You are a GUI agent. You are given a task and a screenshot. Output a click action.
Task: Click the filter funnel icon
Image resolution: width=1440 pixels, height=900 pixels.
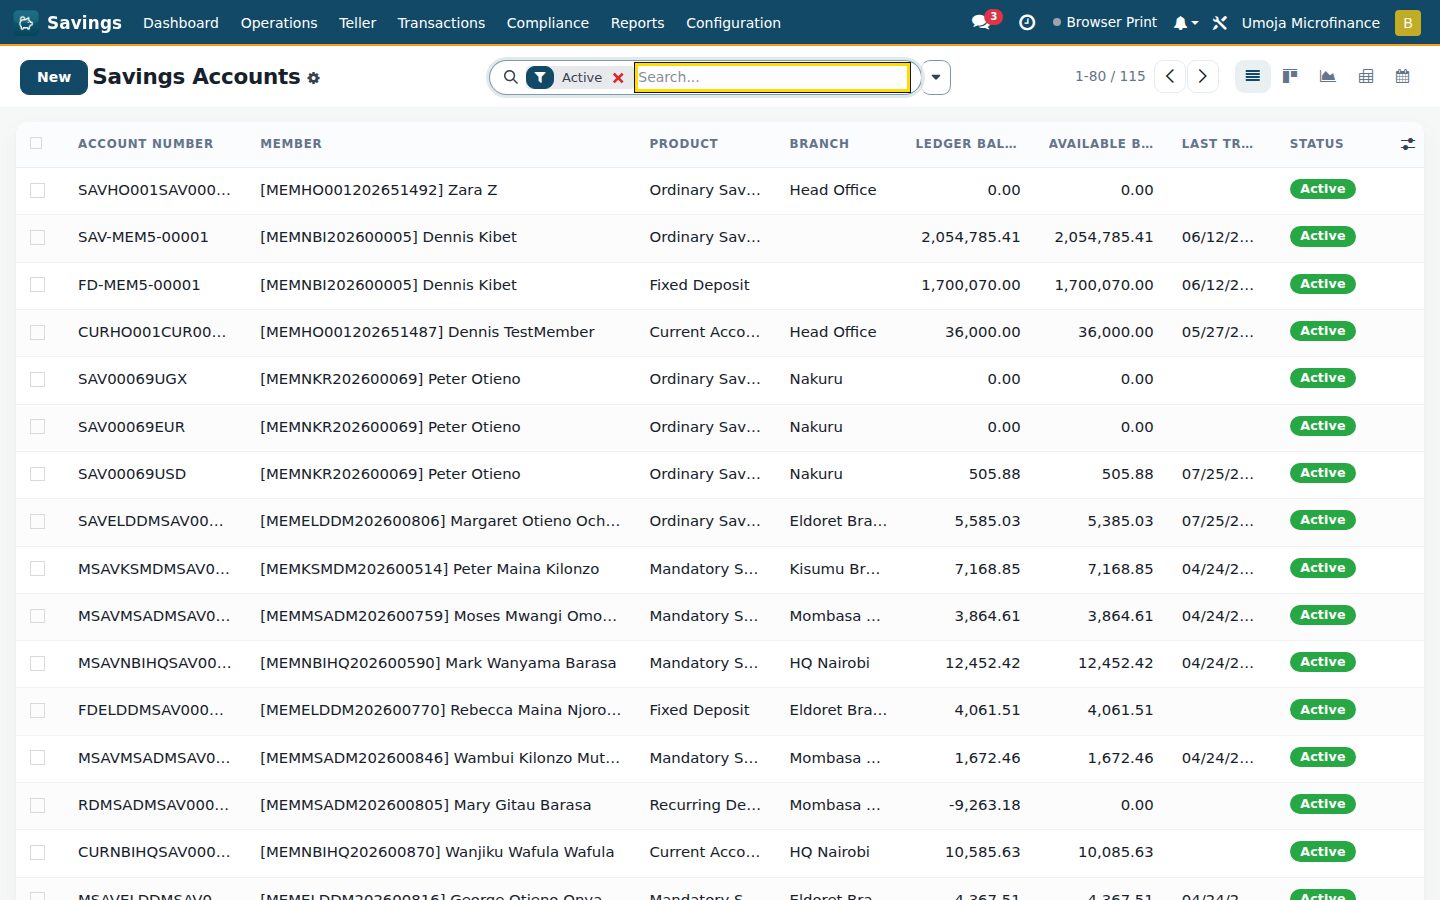[539, 77]
